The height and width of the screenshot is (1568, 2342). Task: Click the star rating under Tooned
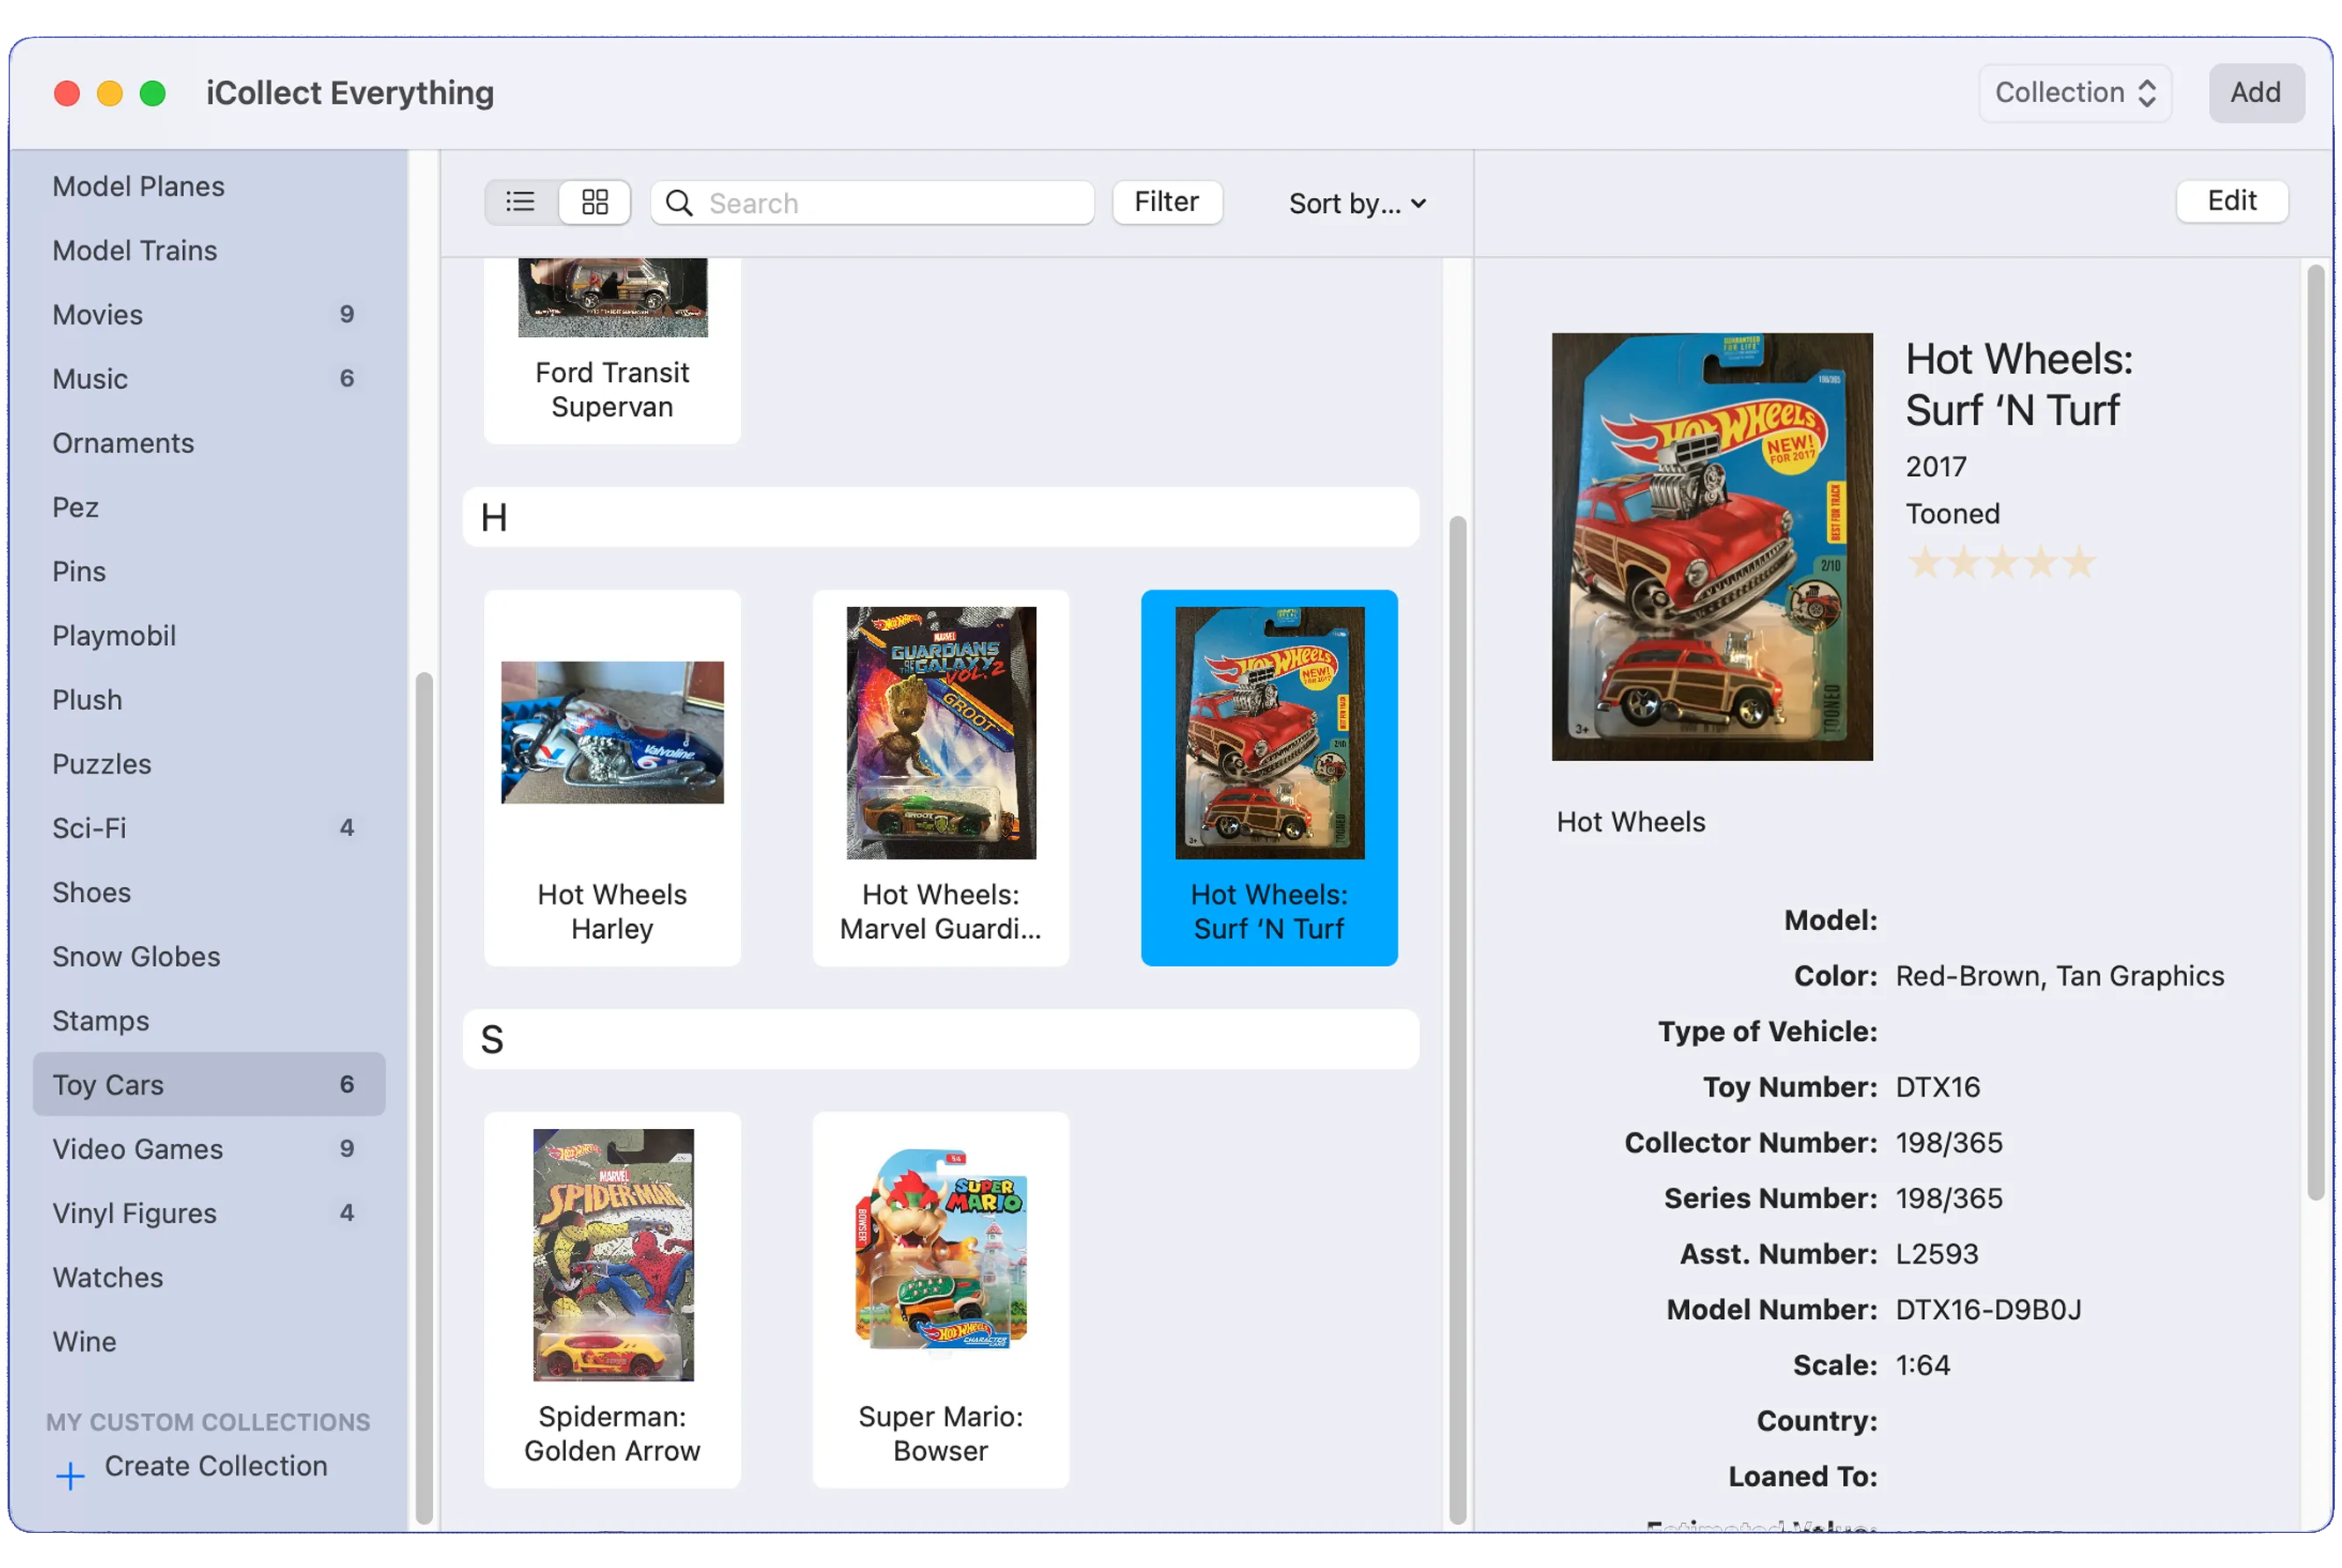(2001, 563)
